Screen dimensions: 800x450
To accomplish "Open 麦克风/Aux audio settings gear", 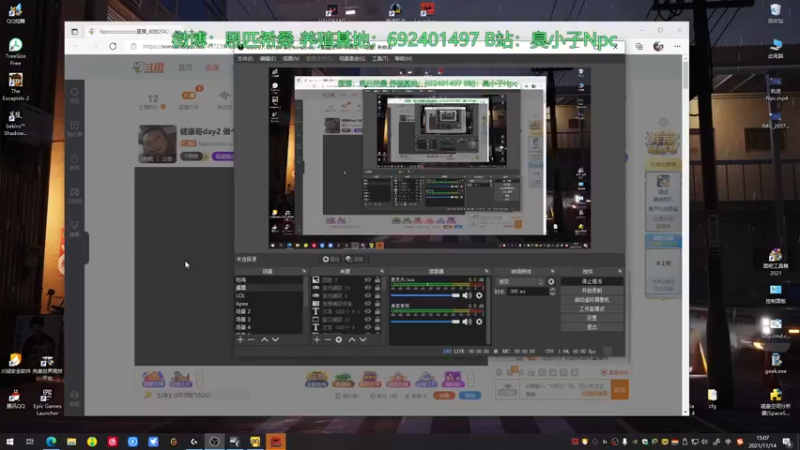I will [479, 295].
